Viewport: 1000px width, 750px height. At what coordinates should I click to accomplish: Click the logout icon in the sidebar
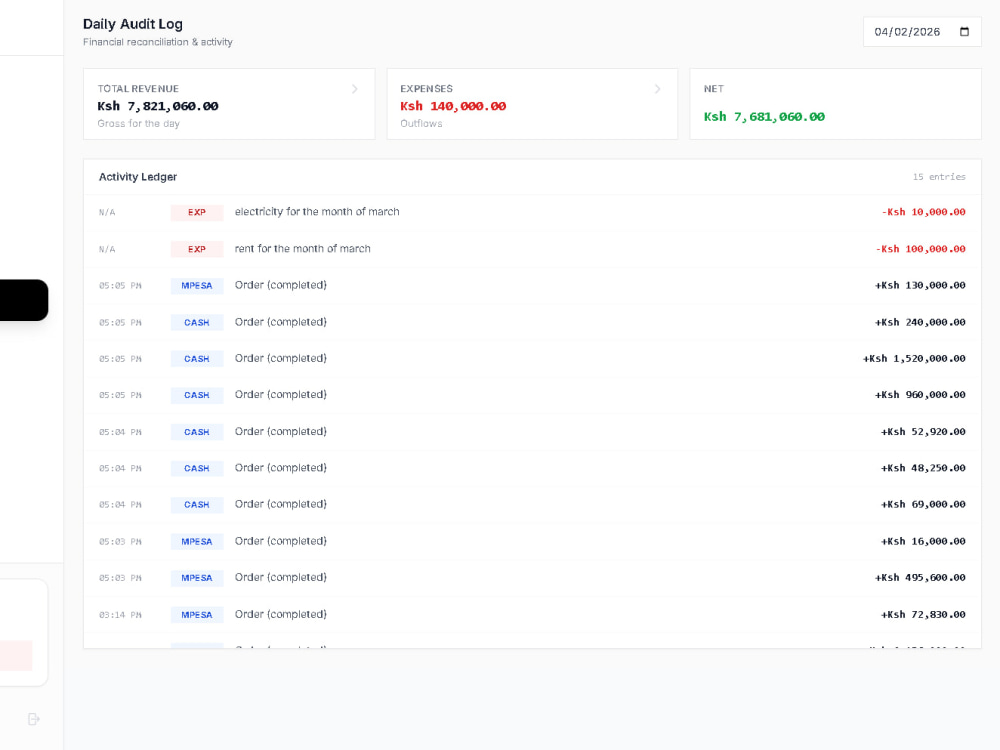point(34,719)
